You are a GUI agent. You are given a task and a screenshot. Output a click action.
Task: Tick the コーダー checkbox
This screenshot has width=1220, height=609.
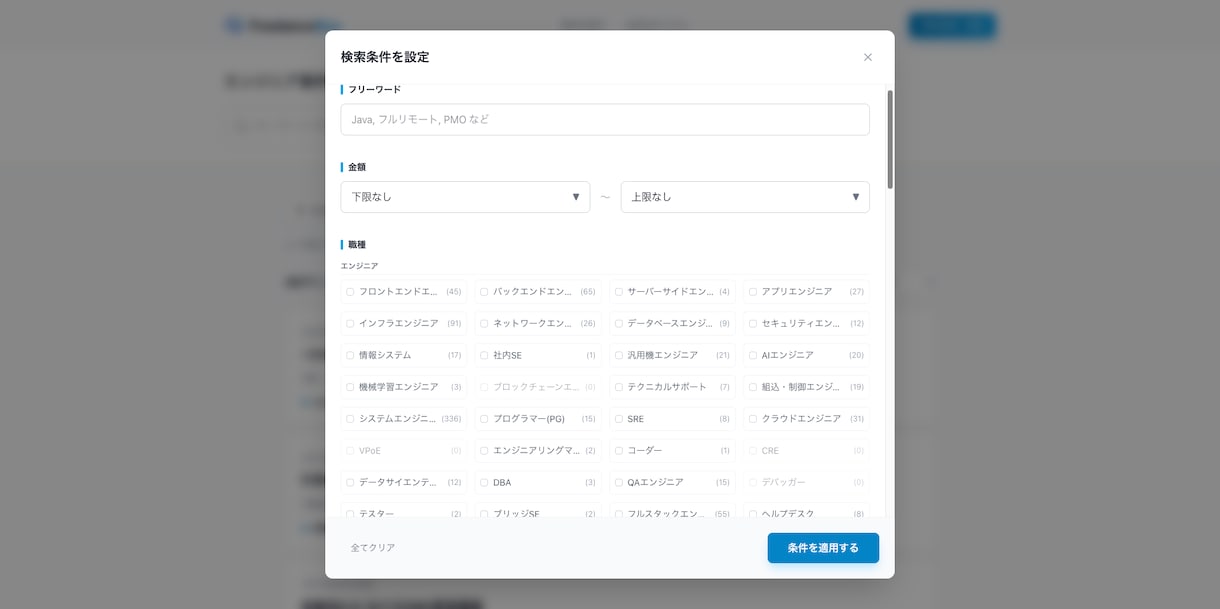pyautogui.click(x=618, y=451)
